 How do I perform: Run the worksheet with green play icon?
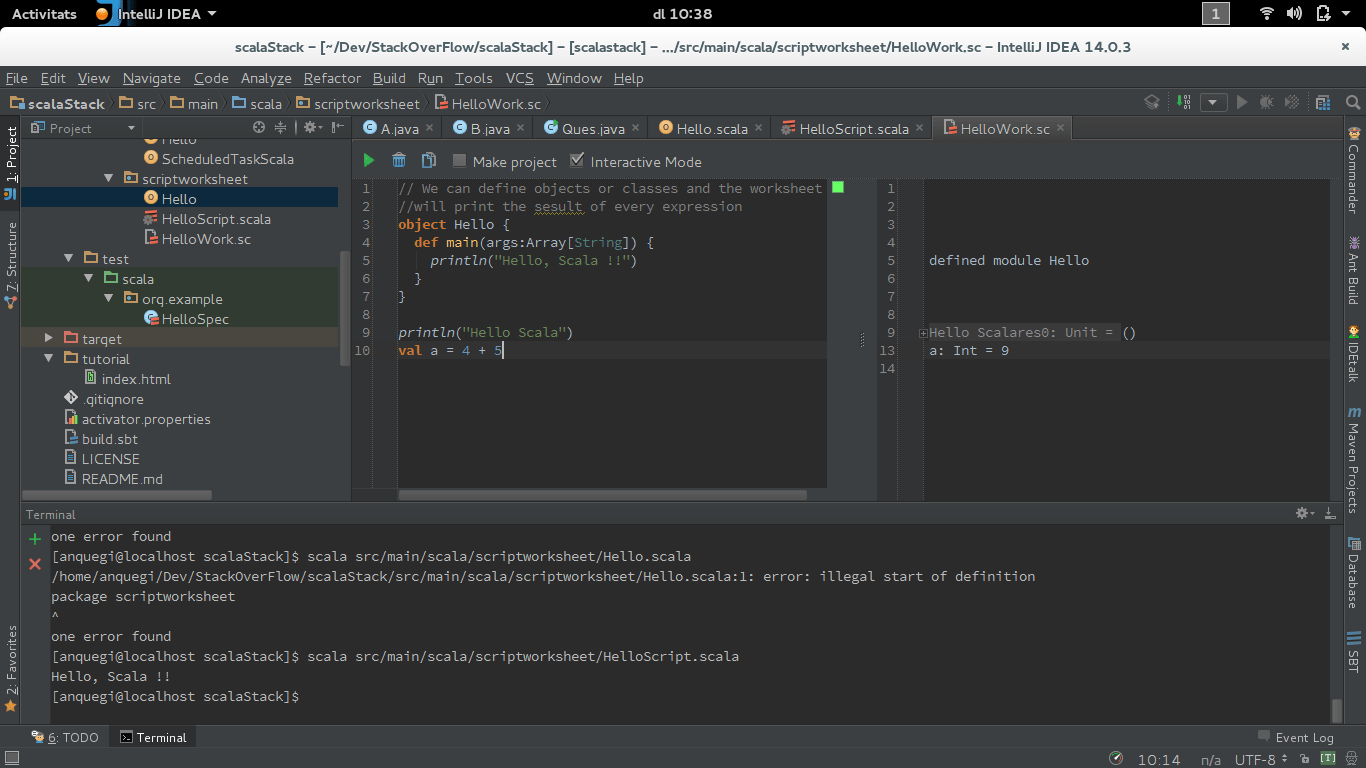point(369,160)
